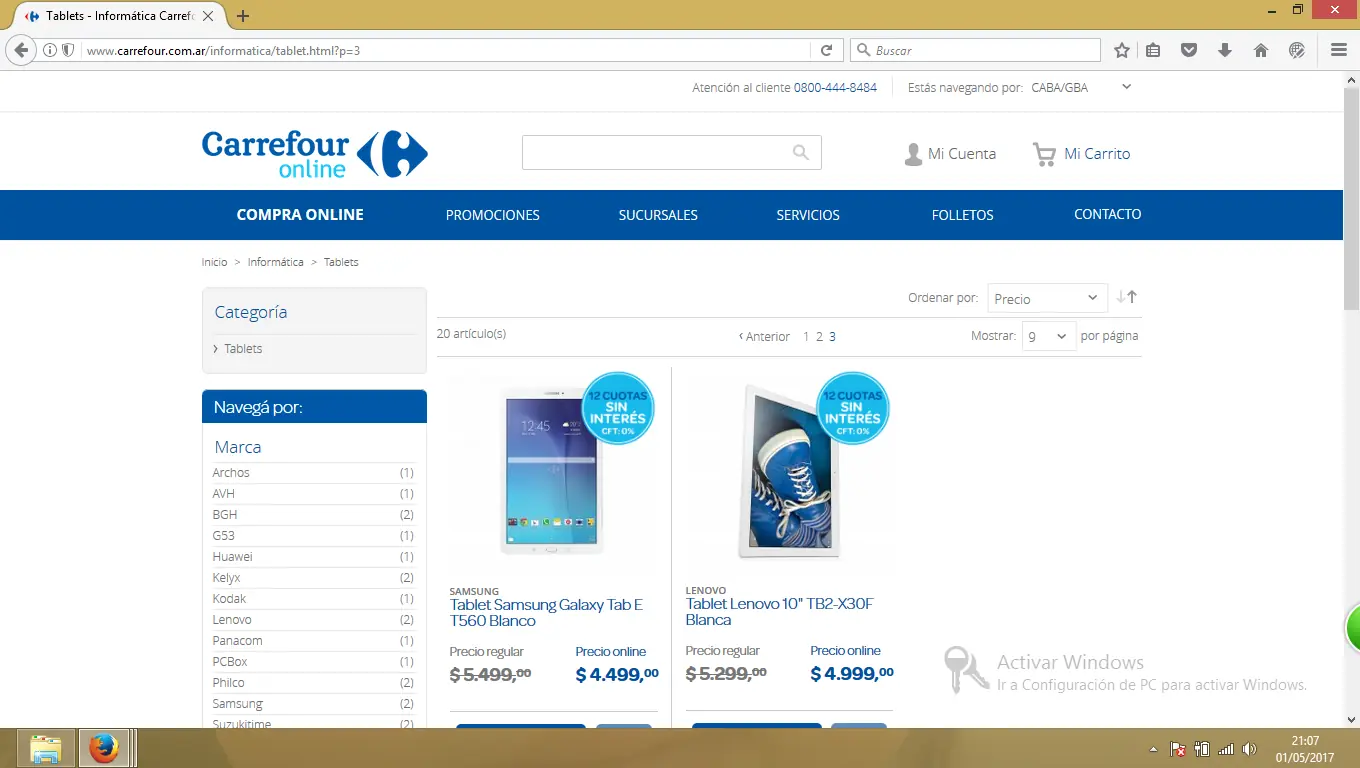The width and height of the screenshot is (1360, 768).
Task: Jump to results page 1
Action: click(x=806, y=337)
